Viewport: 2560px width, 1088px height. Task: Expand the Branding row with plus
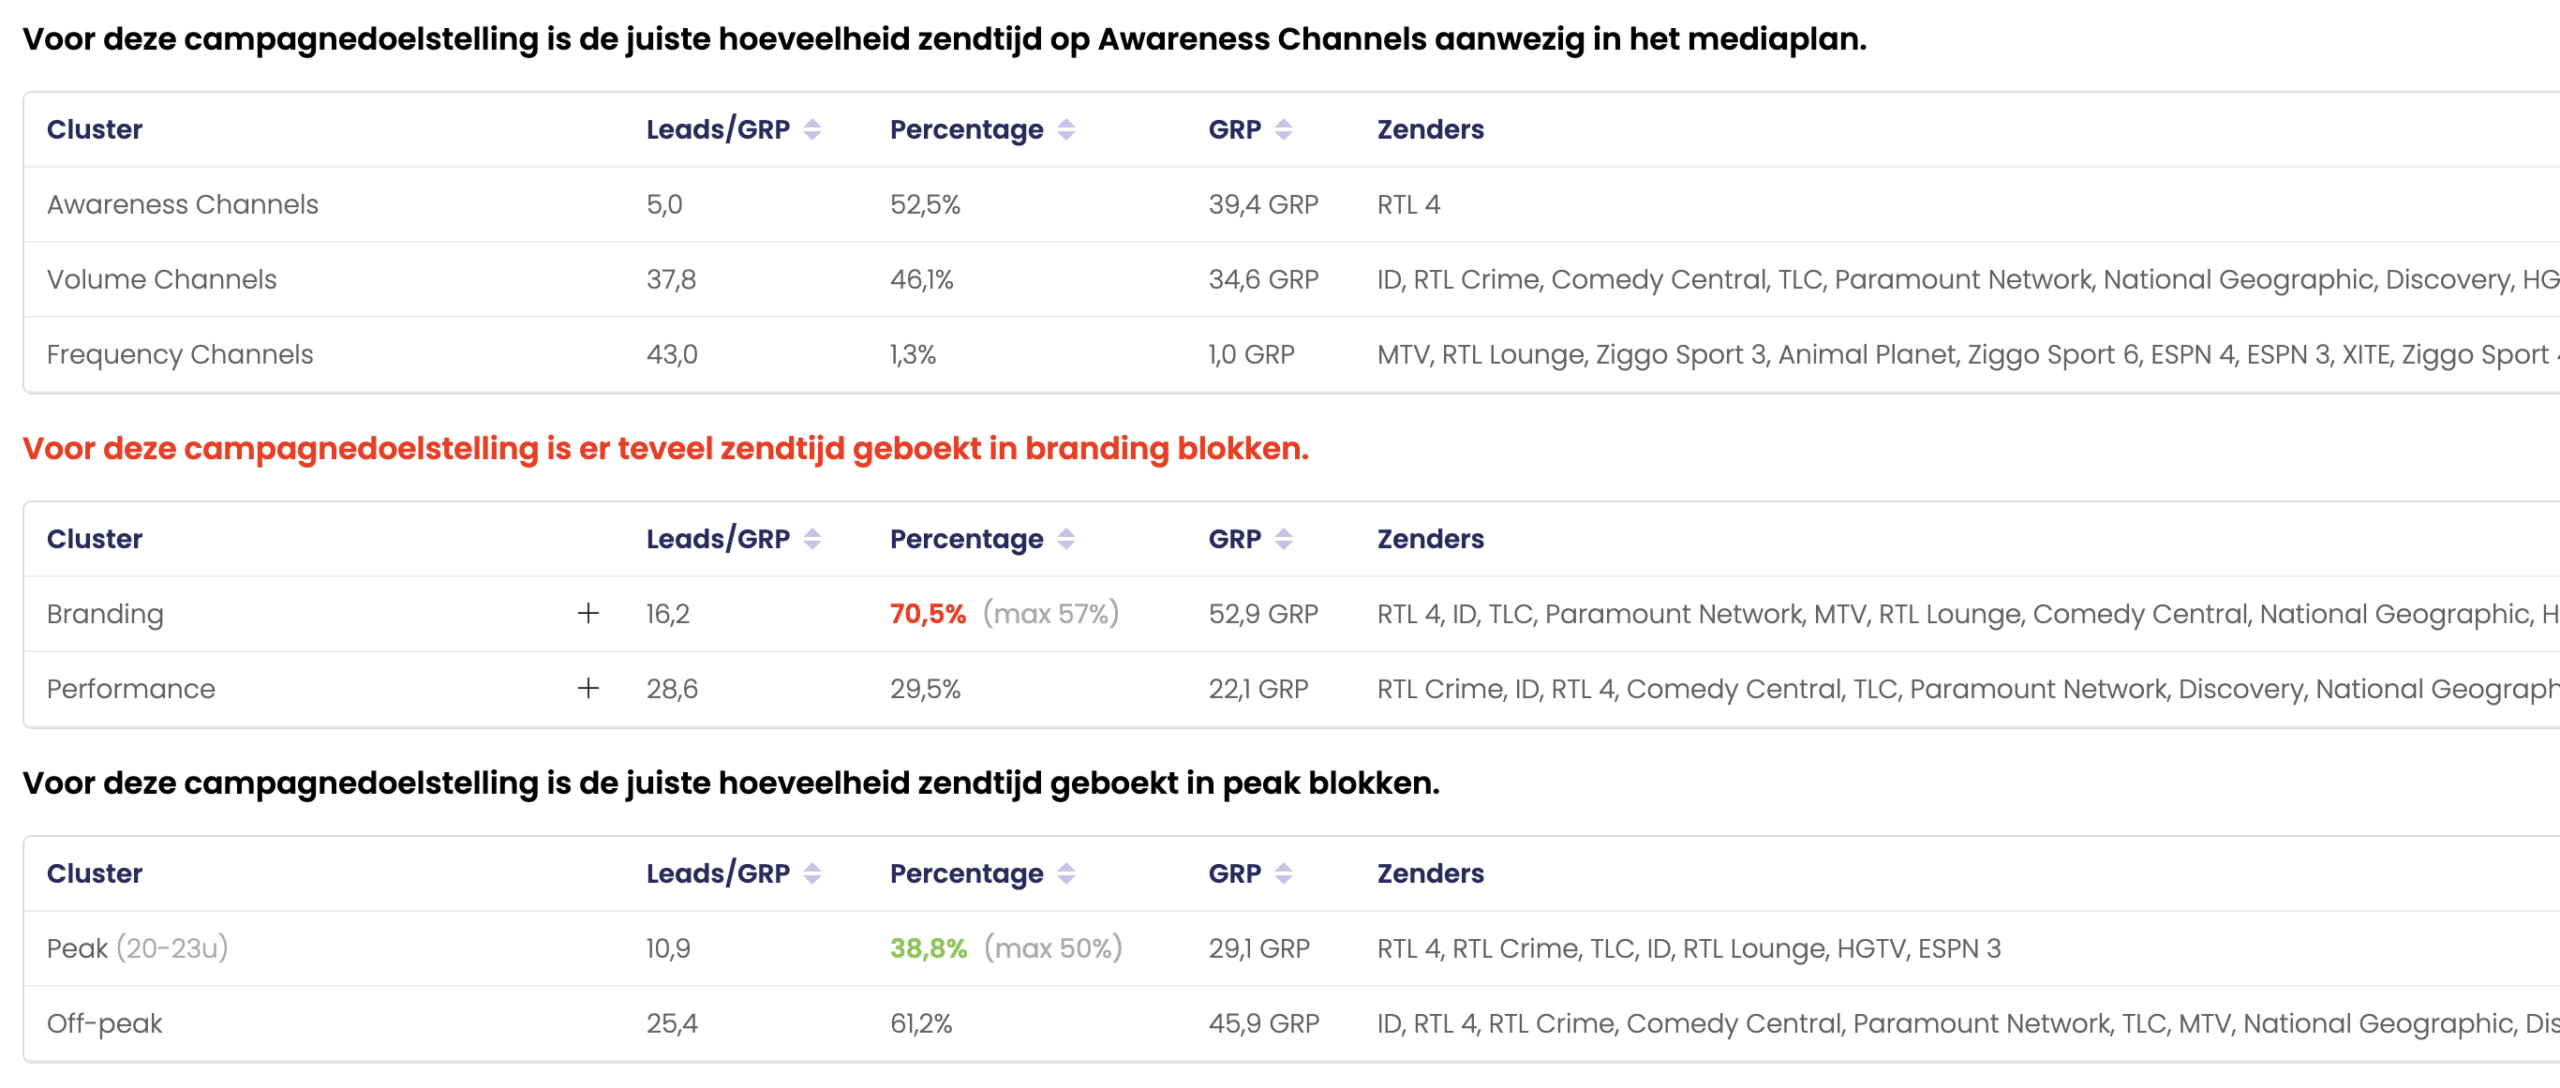tap(588, 614)
